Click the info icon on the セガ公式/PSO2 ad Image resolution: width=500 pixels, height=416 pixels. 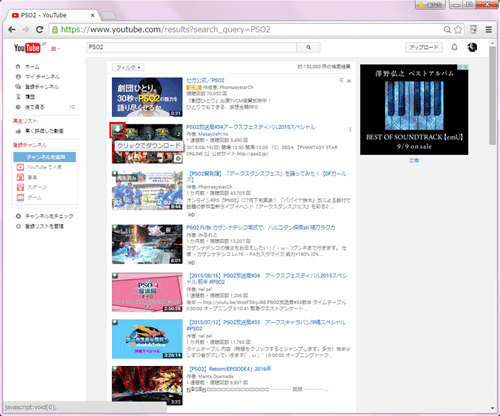click(341, 80)
